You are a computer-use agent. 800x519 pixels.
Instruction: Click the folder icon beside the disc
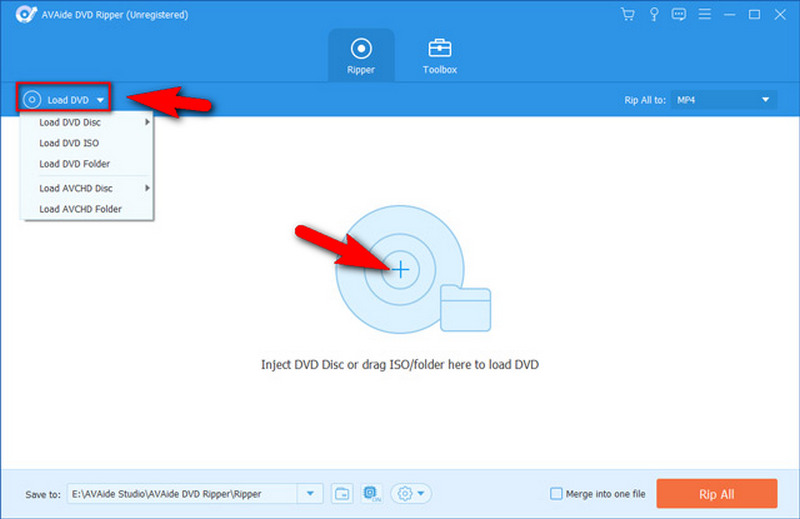click(465, 308)
